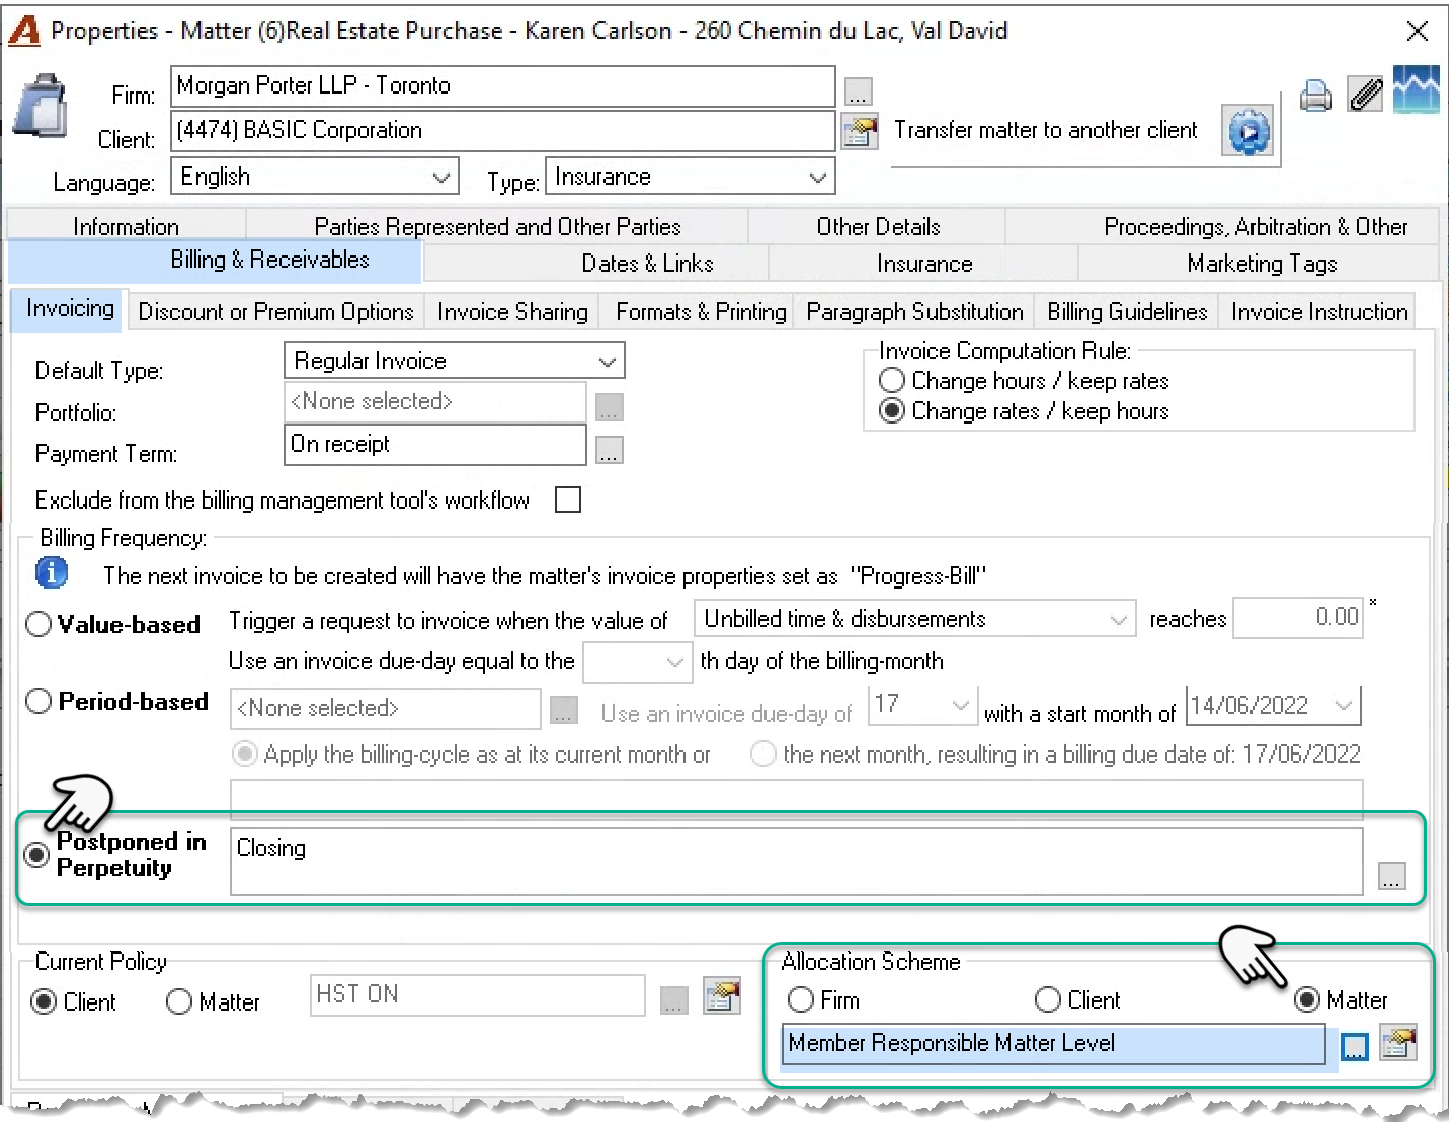
Task: Click the Postponed in Perpetuity ellipsis button
Action: [1391, 876]
